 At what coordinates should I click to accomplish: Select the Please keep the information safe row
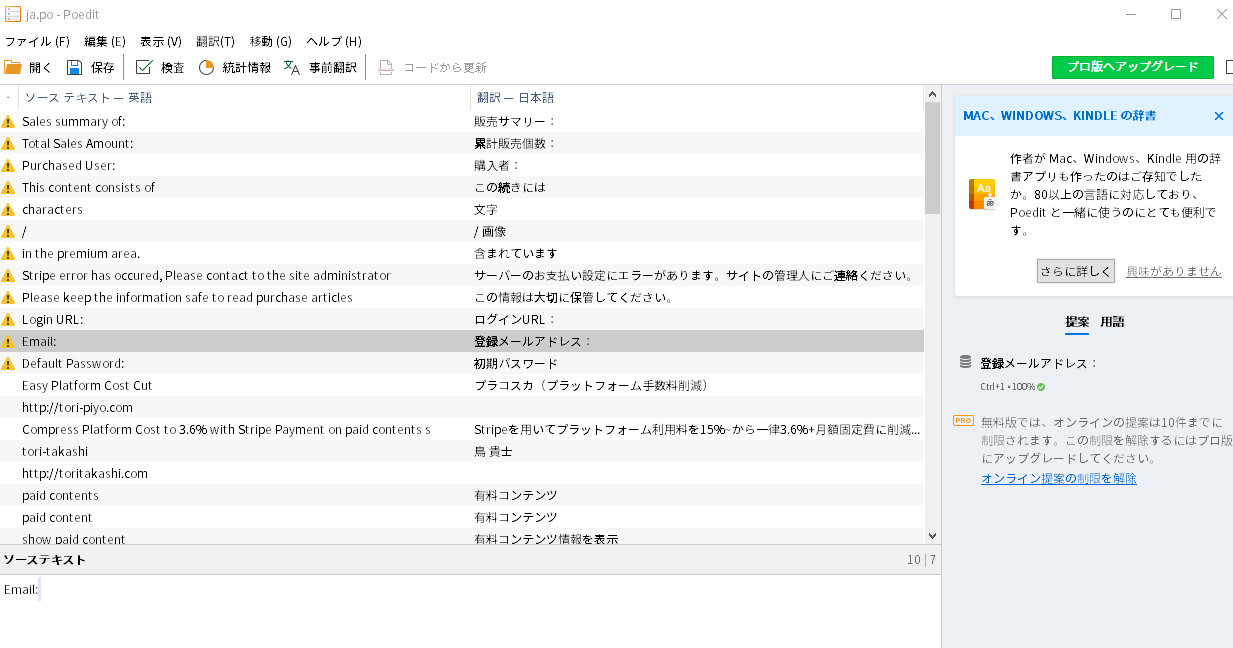462,297
